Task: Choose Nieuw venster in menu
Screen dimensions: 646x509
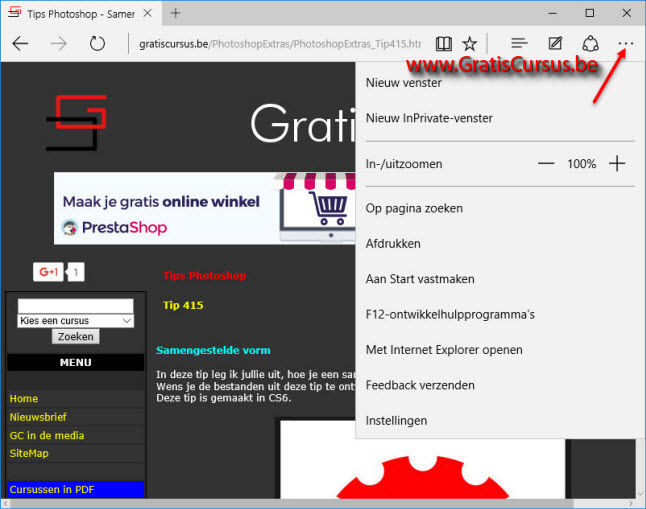Action: click(404, 83)
